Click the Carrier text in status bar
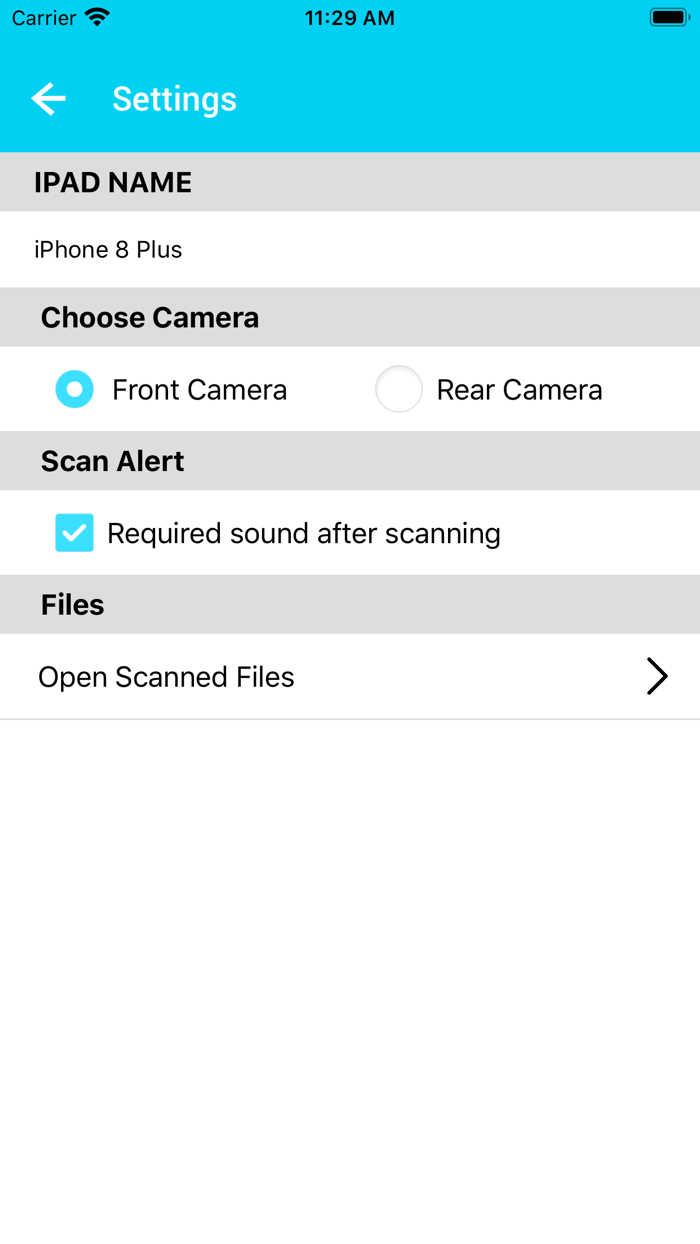The image size is (700, 1244). tap(44, 18)
